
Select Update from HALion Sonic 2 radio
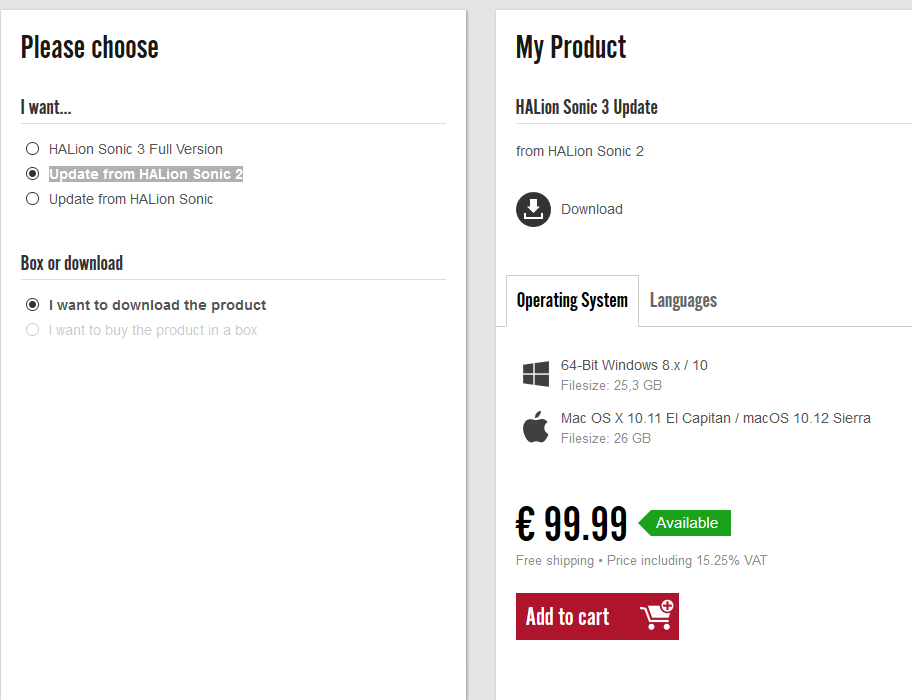point(33,174)
